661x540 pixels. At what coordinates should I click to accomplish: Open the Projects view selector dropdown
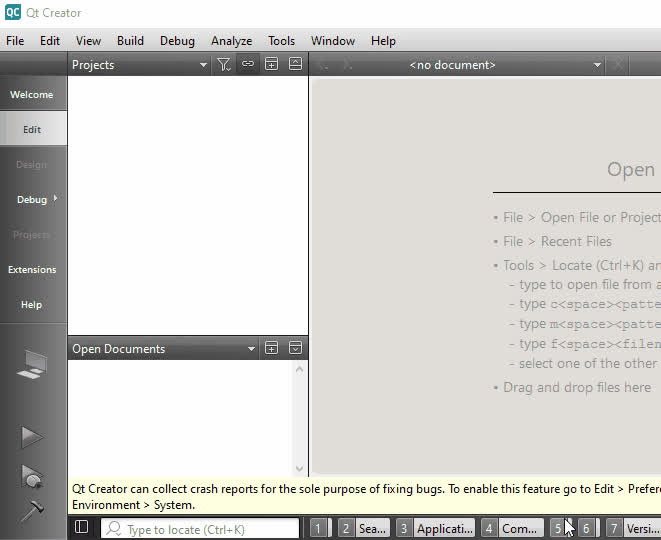(x=139, y=65)
